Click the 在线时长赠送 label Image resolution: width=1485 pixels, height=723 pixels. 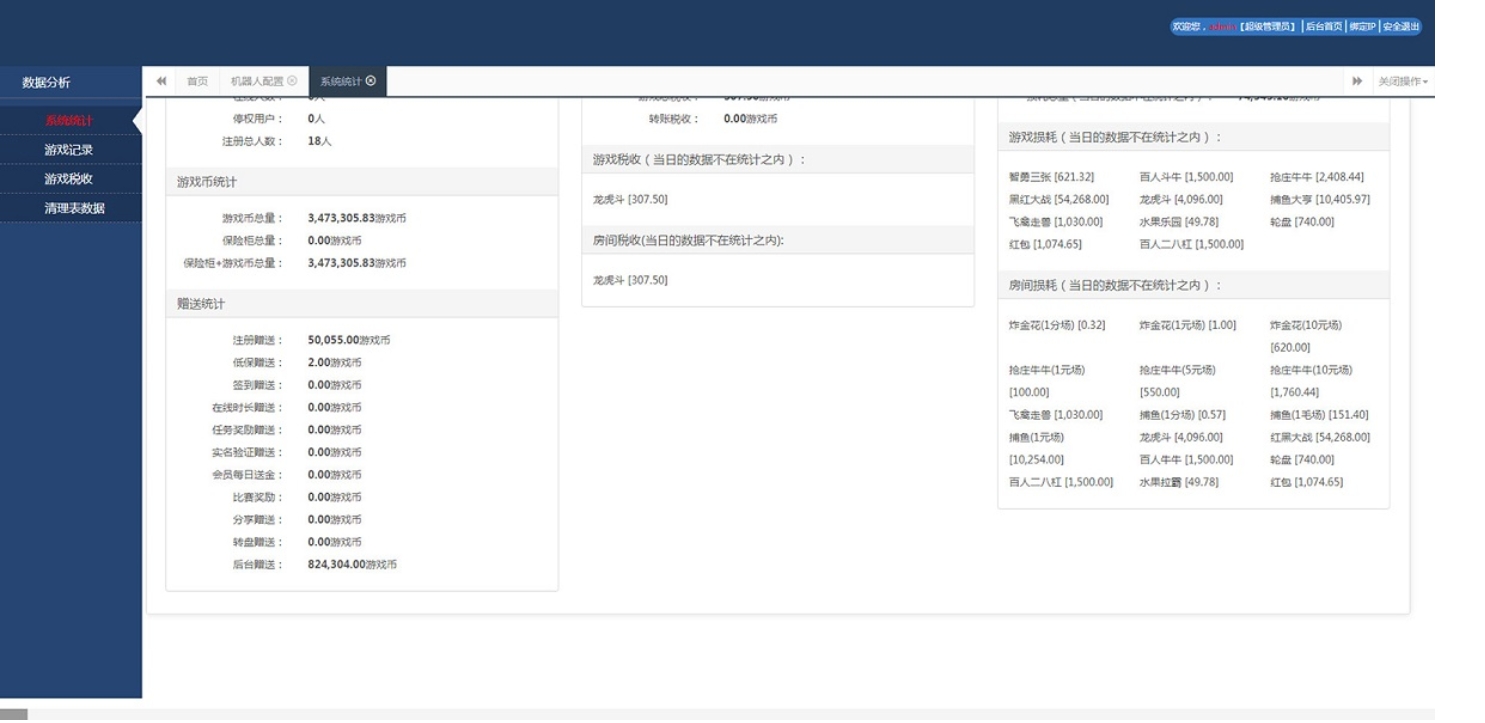pyautogui.click(x=247, y=407)
